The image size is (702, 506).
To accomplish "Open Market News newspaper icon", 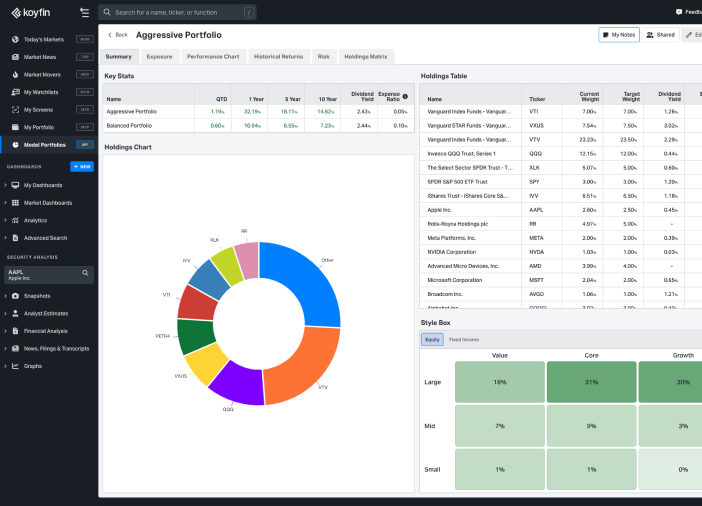I will tap(15, 57).
